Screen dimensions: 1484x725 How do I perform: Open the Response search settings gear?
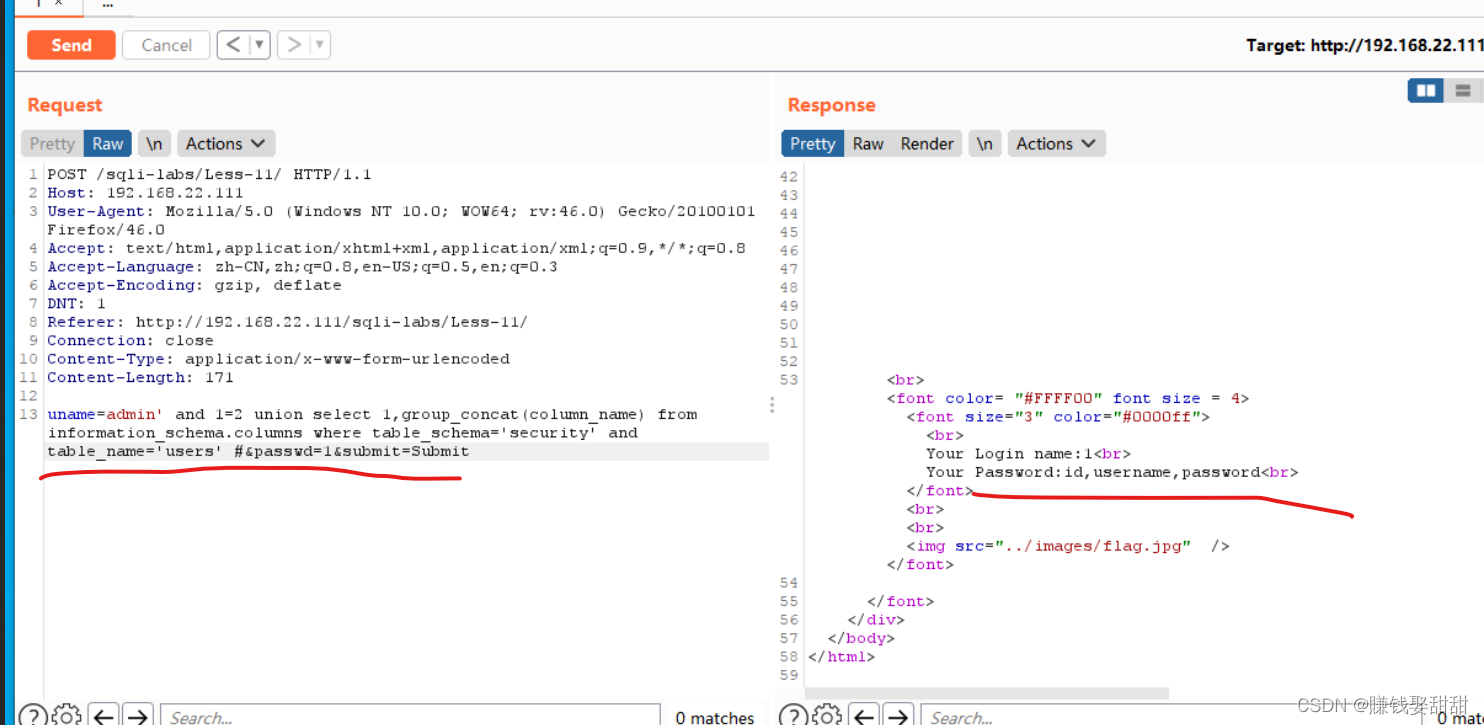pos(827,716)
